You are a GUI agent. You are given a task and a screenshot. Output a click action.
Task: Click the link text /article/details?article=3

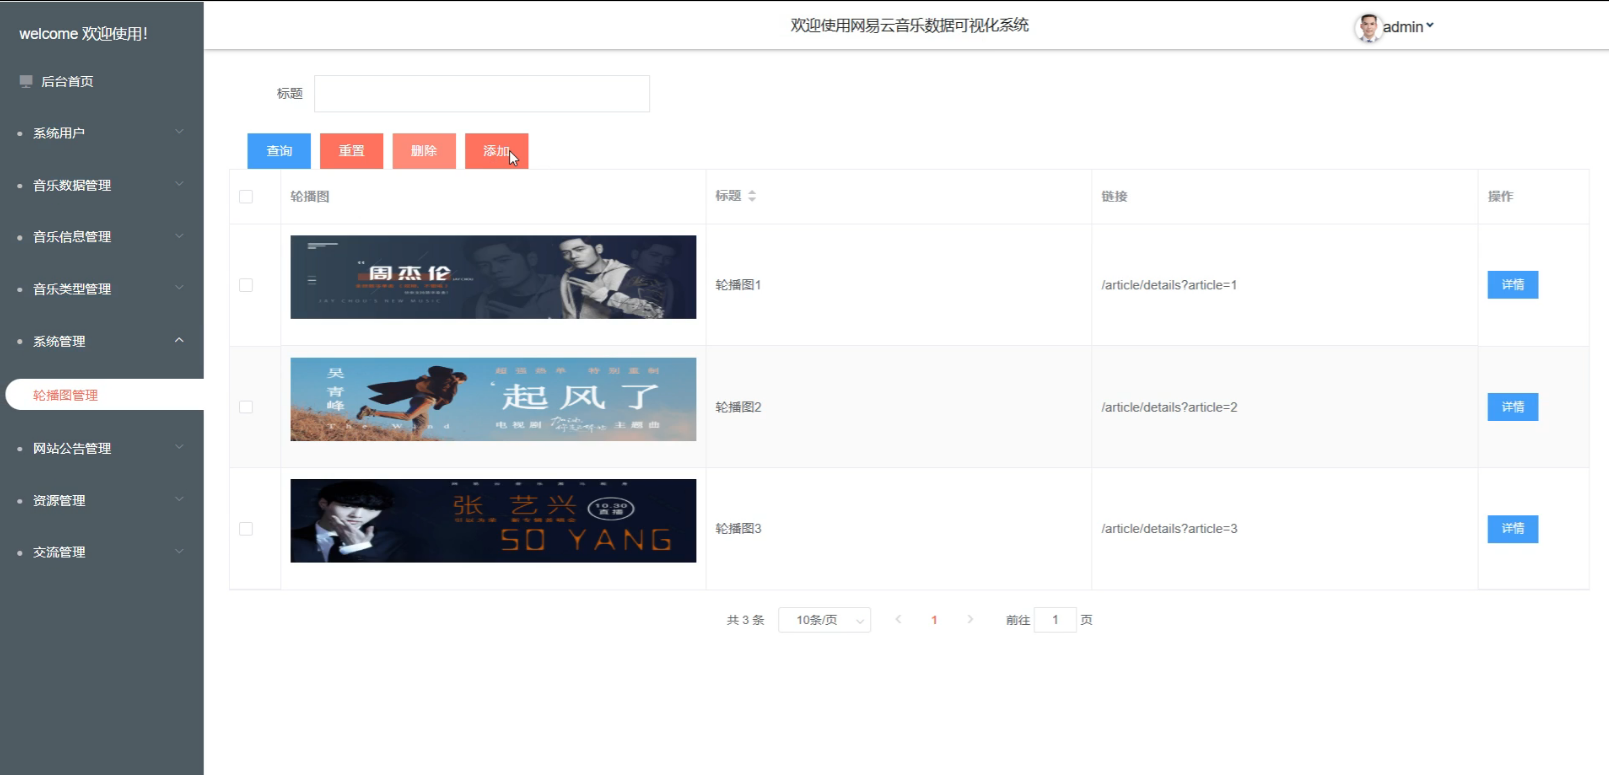pos(1169,529)
